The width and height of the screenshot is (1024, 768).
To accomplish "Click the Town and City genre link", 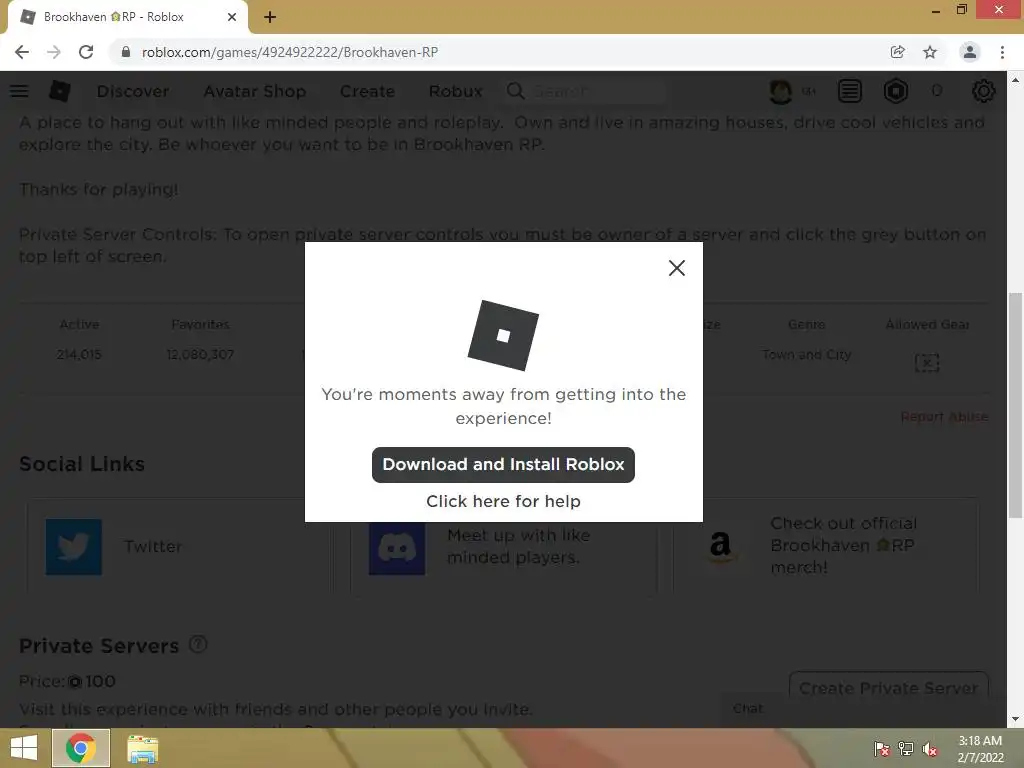I will (x=807, y=355).
